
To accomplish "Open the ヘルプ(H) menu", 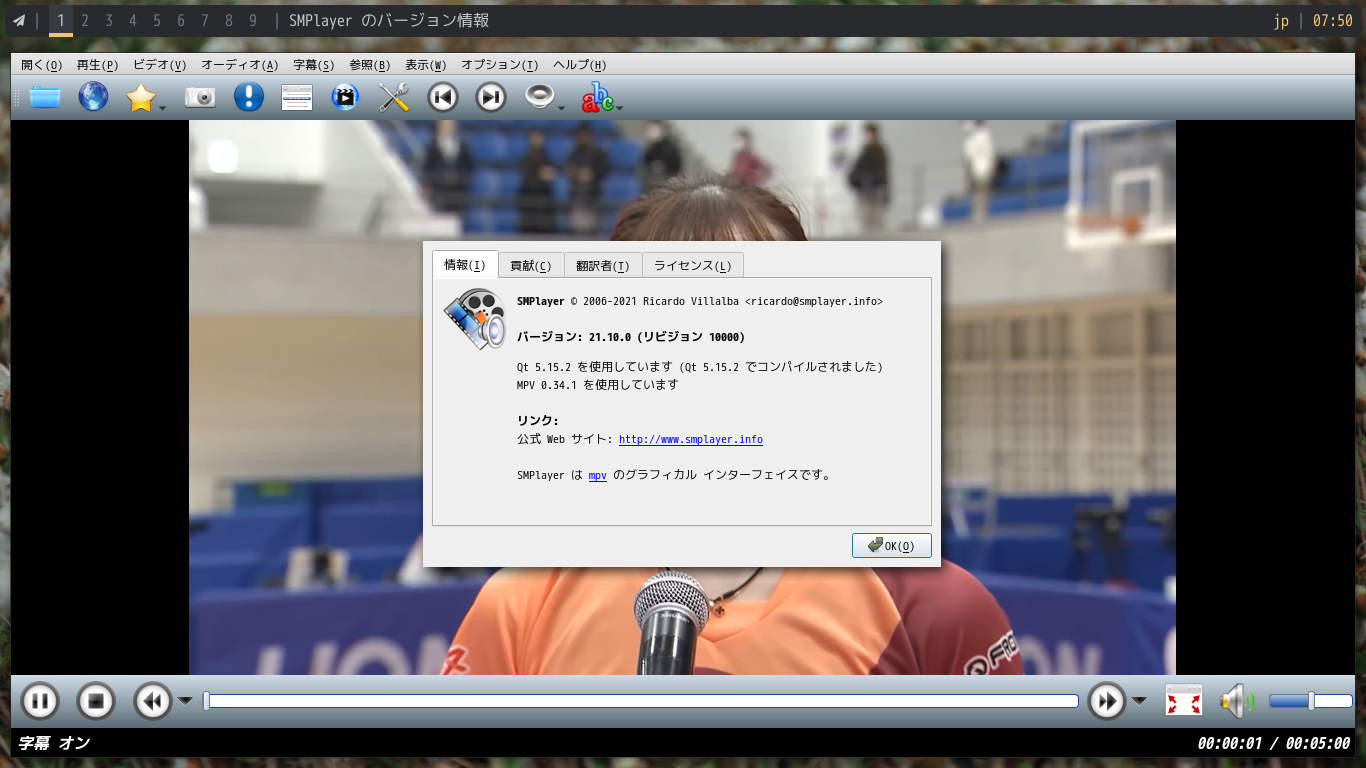I will pos(579,65).
